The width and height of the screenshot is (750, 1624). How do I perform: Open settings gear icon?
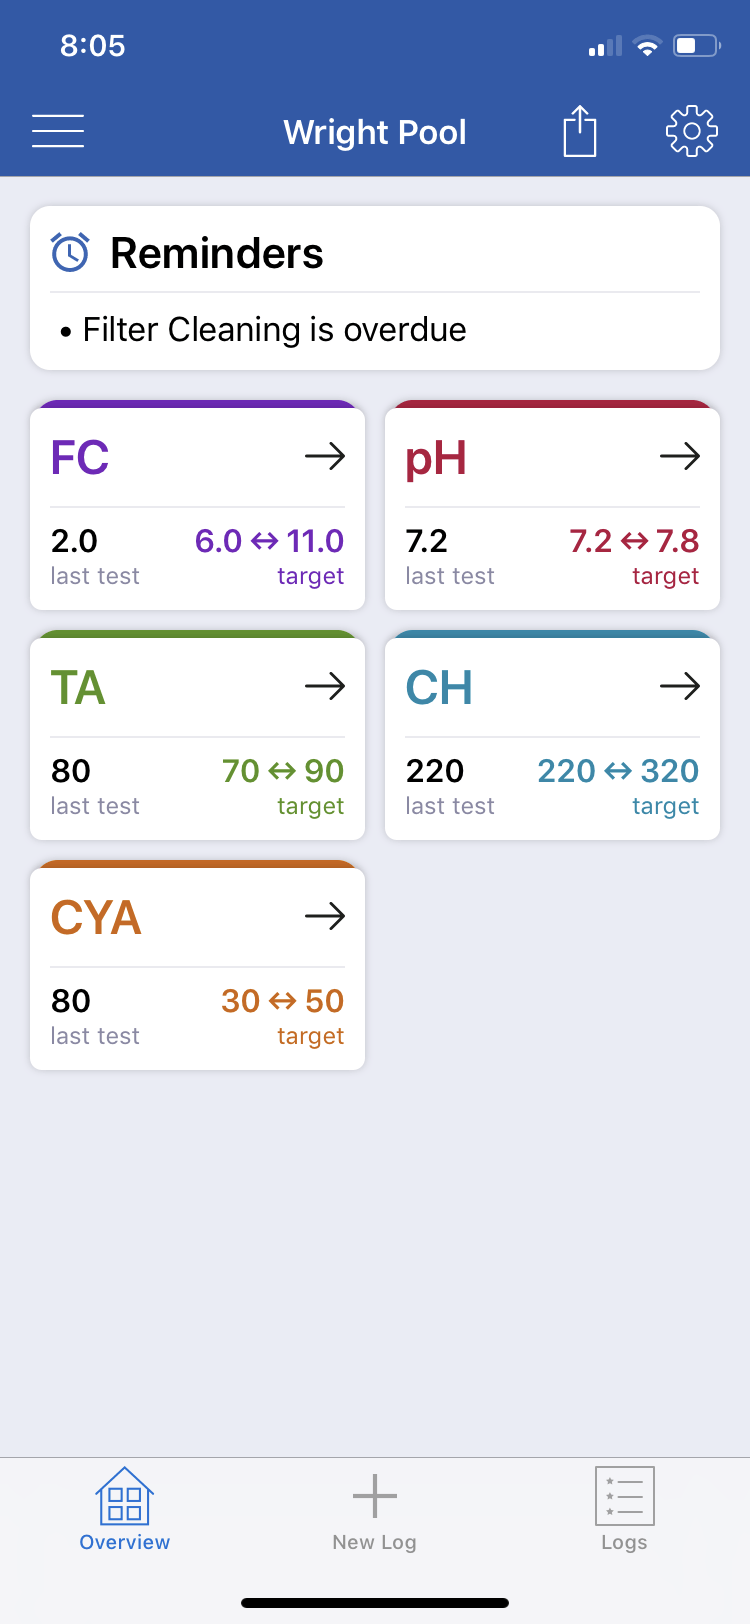coord(692,131)
